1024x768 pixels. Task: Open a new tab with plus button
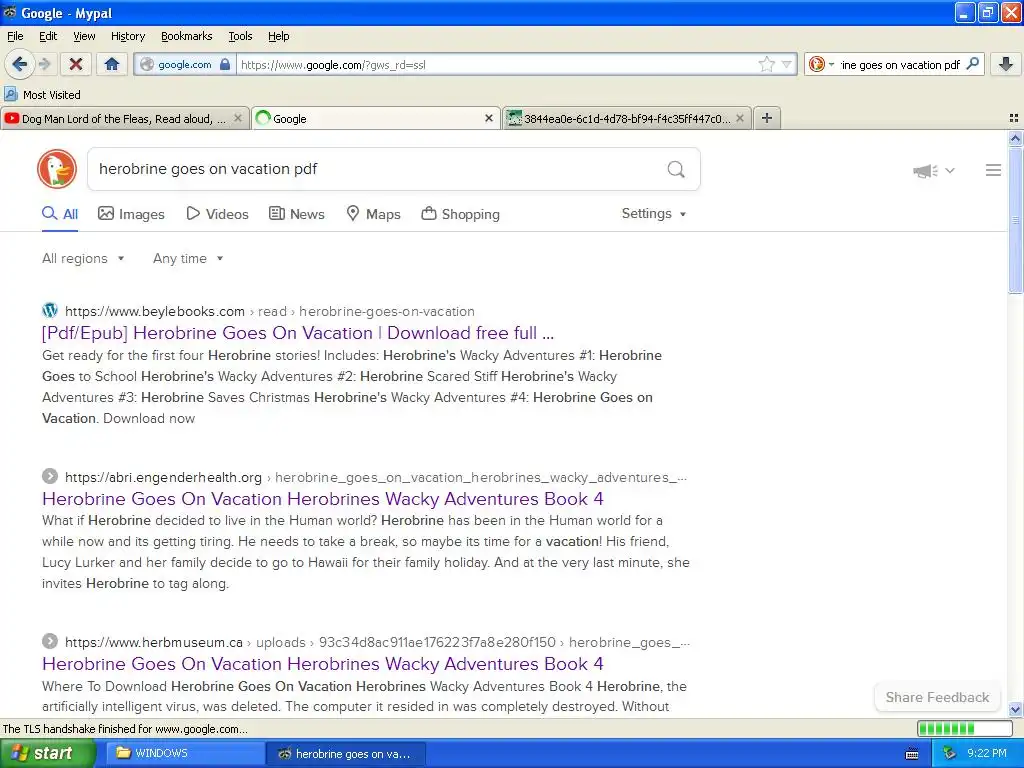pyautogui.click(x=767, y=118)
